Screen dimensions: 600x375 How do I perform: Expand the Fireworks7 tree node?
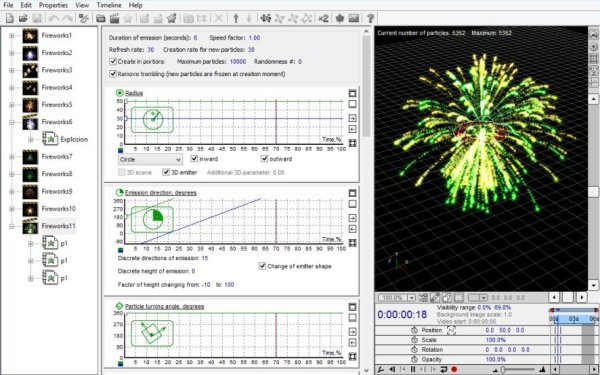pos(11,157)
